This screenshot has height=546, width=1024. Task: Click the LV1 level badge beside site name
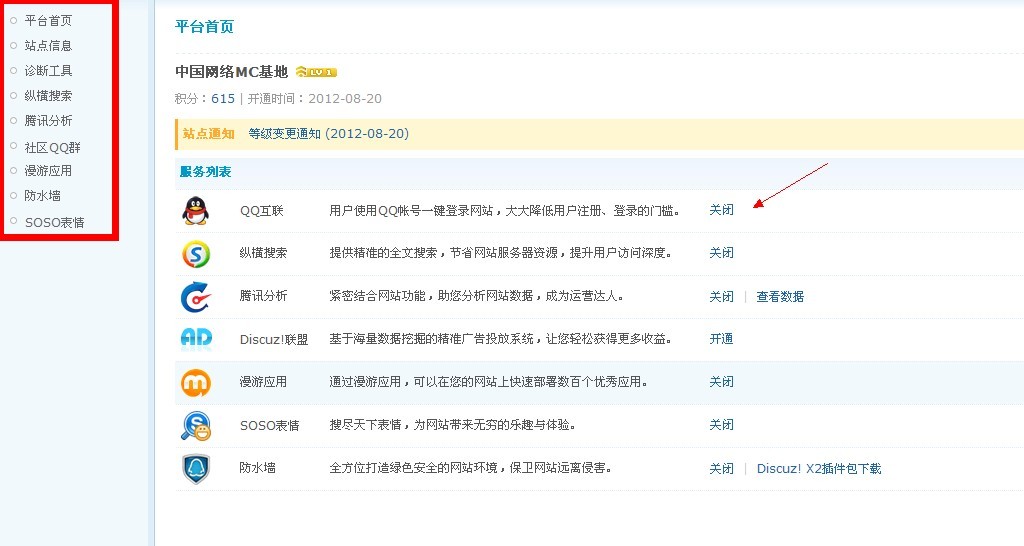316,72
